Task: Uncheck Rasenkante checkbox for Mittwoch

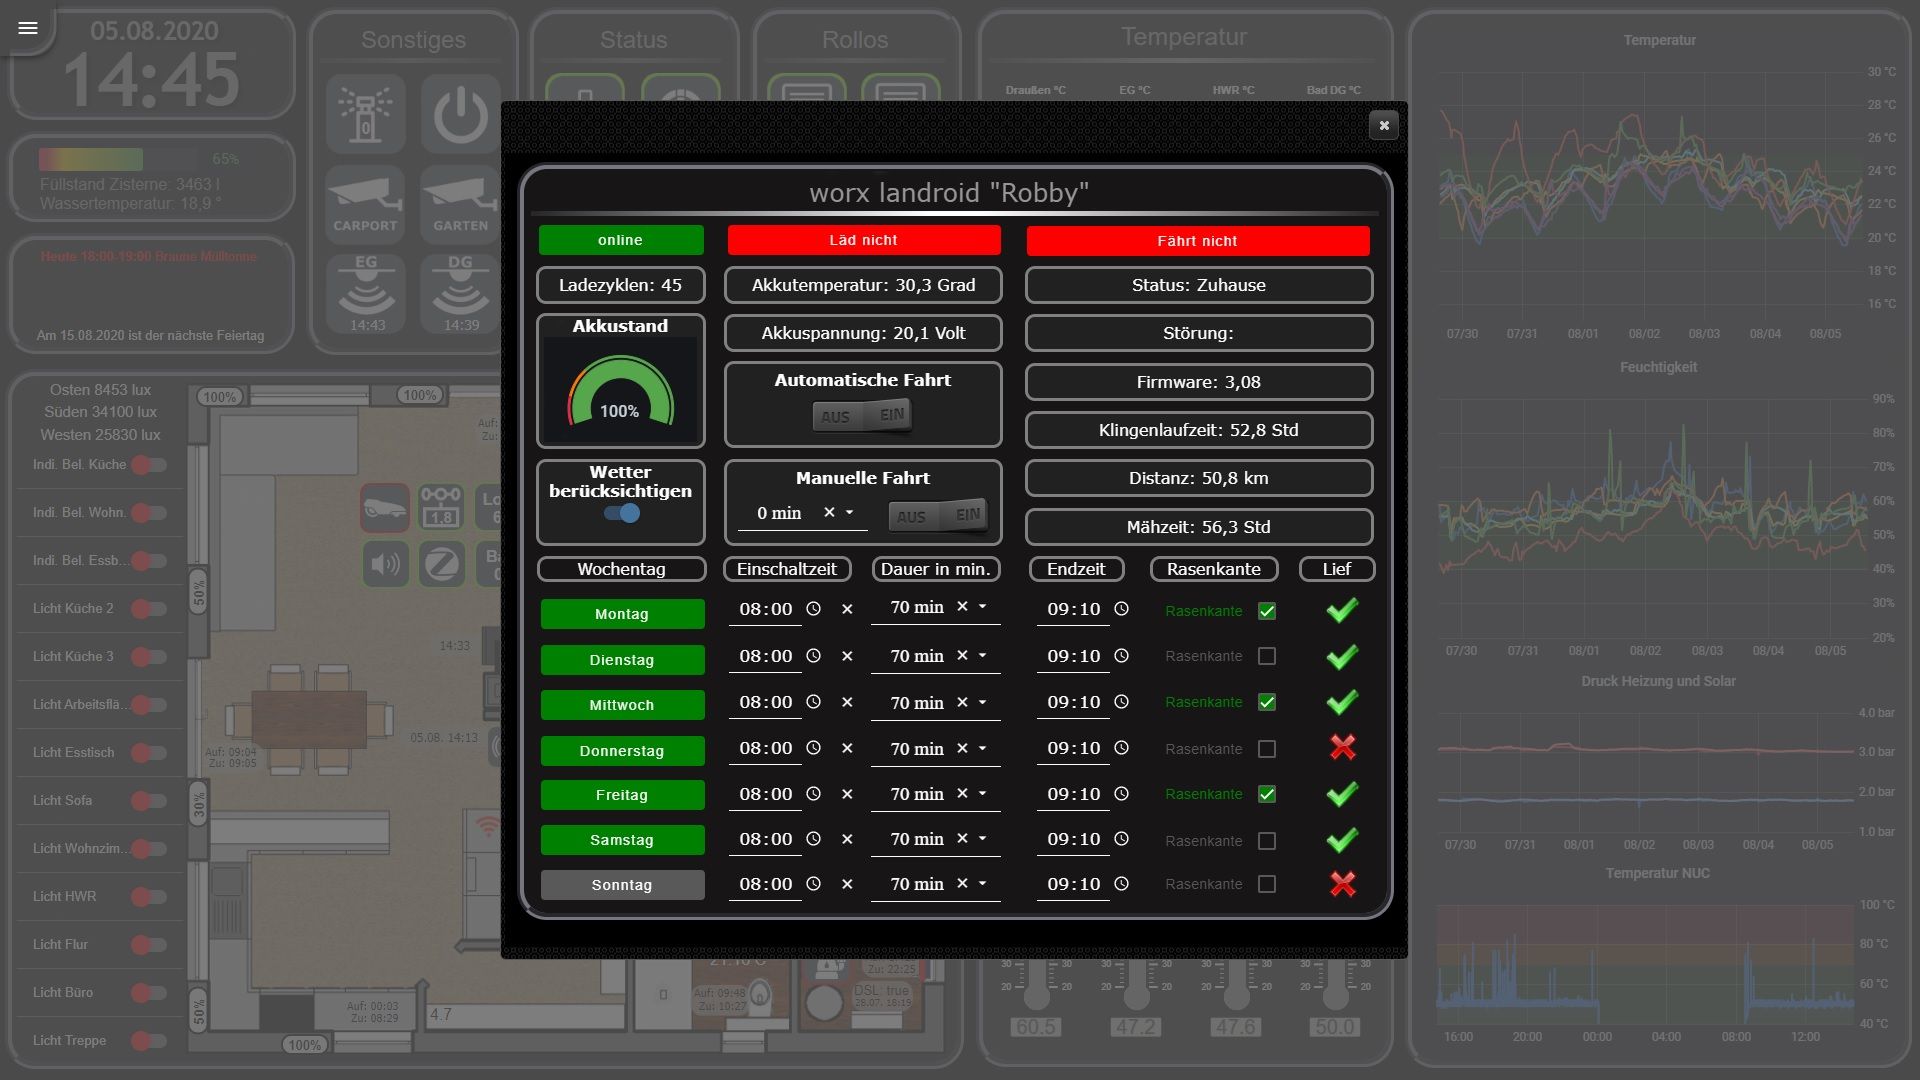Action: pos(1267,702)
